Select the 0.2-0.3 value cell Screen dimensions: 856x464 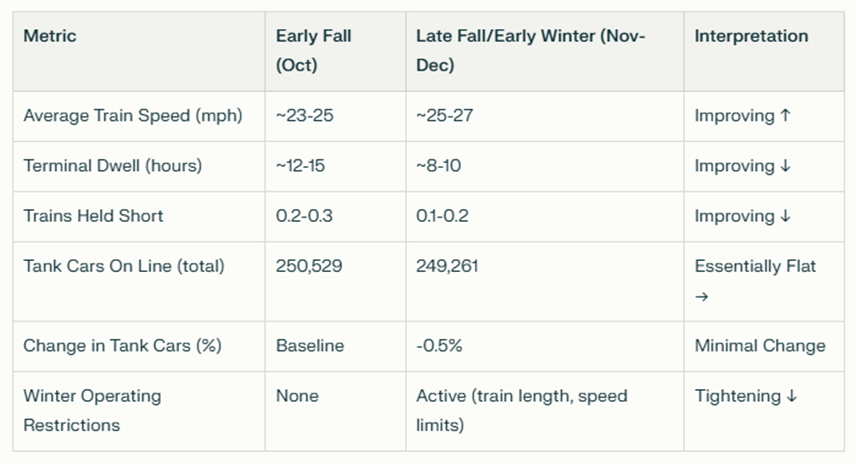tap(299, 216)
